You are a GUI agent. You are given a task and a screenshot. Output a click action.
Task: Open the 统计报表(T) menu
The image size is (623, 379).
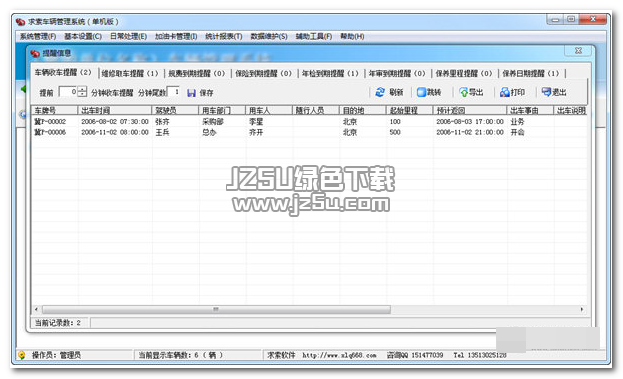[224, 37]
